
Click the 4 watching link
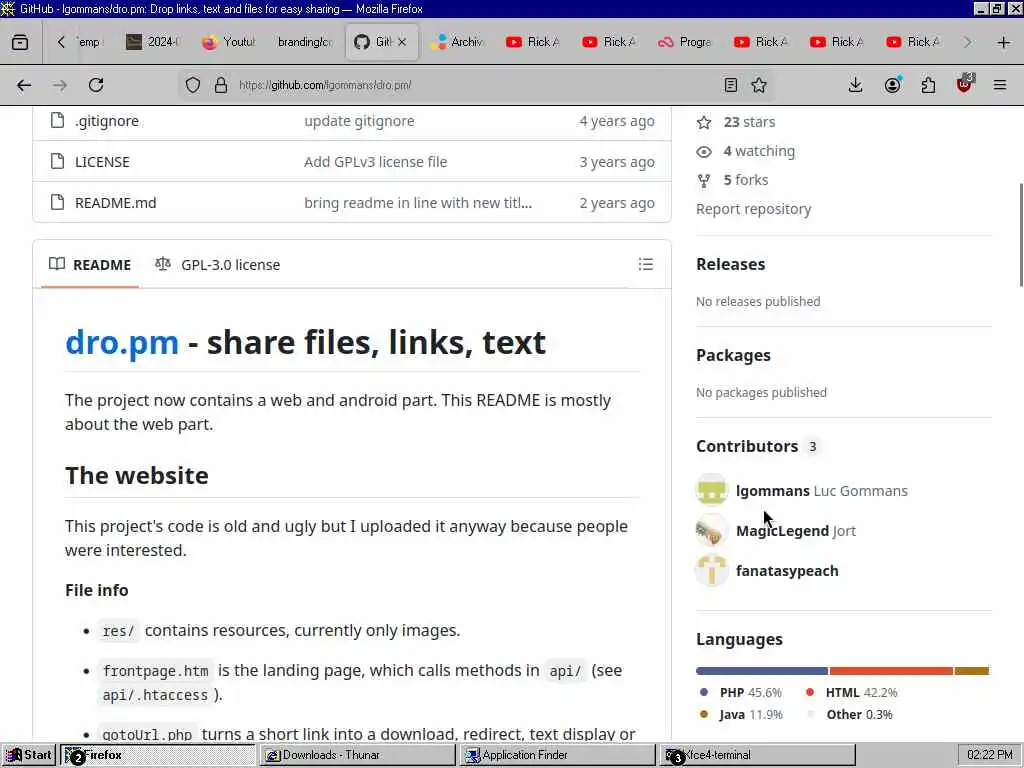click(759, 151)
